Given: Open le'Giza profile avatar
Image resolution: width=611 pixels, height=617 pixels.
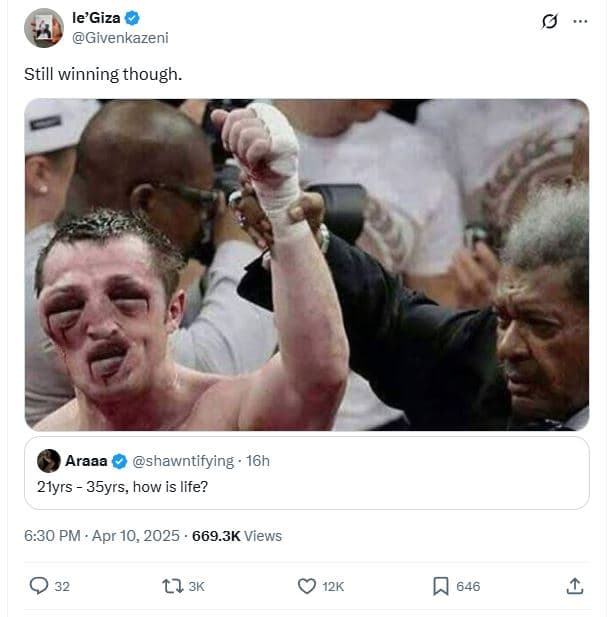Looking at the screenshot, I should (44, 28).
